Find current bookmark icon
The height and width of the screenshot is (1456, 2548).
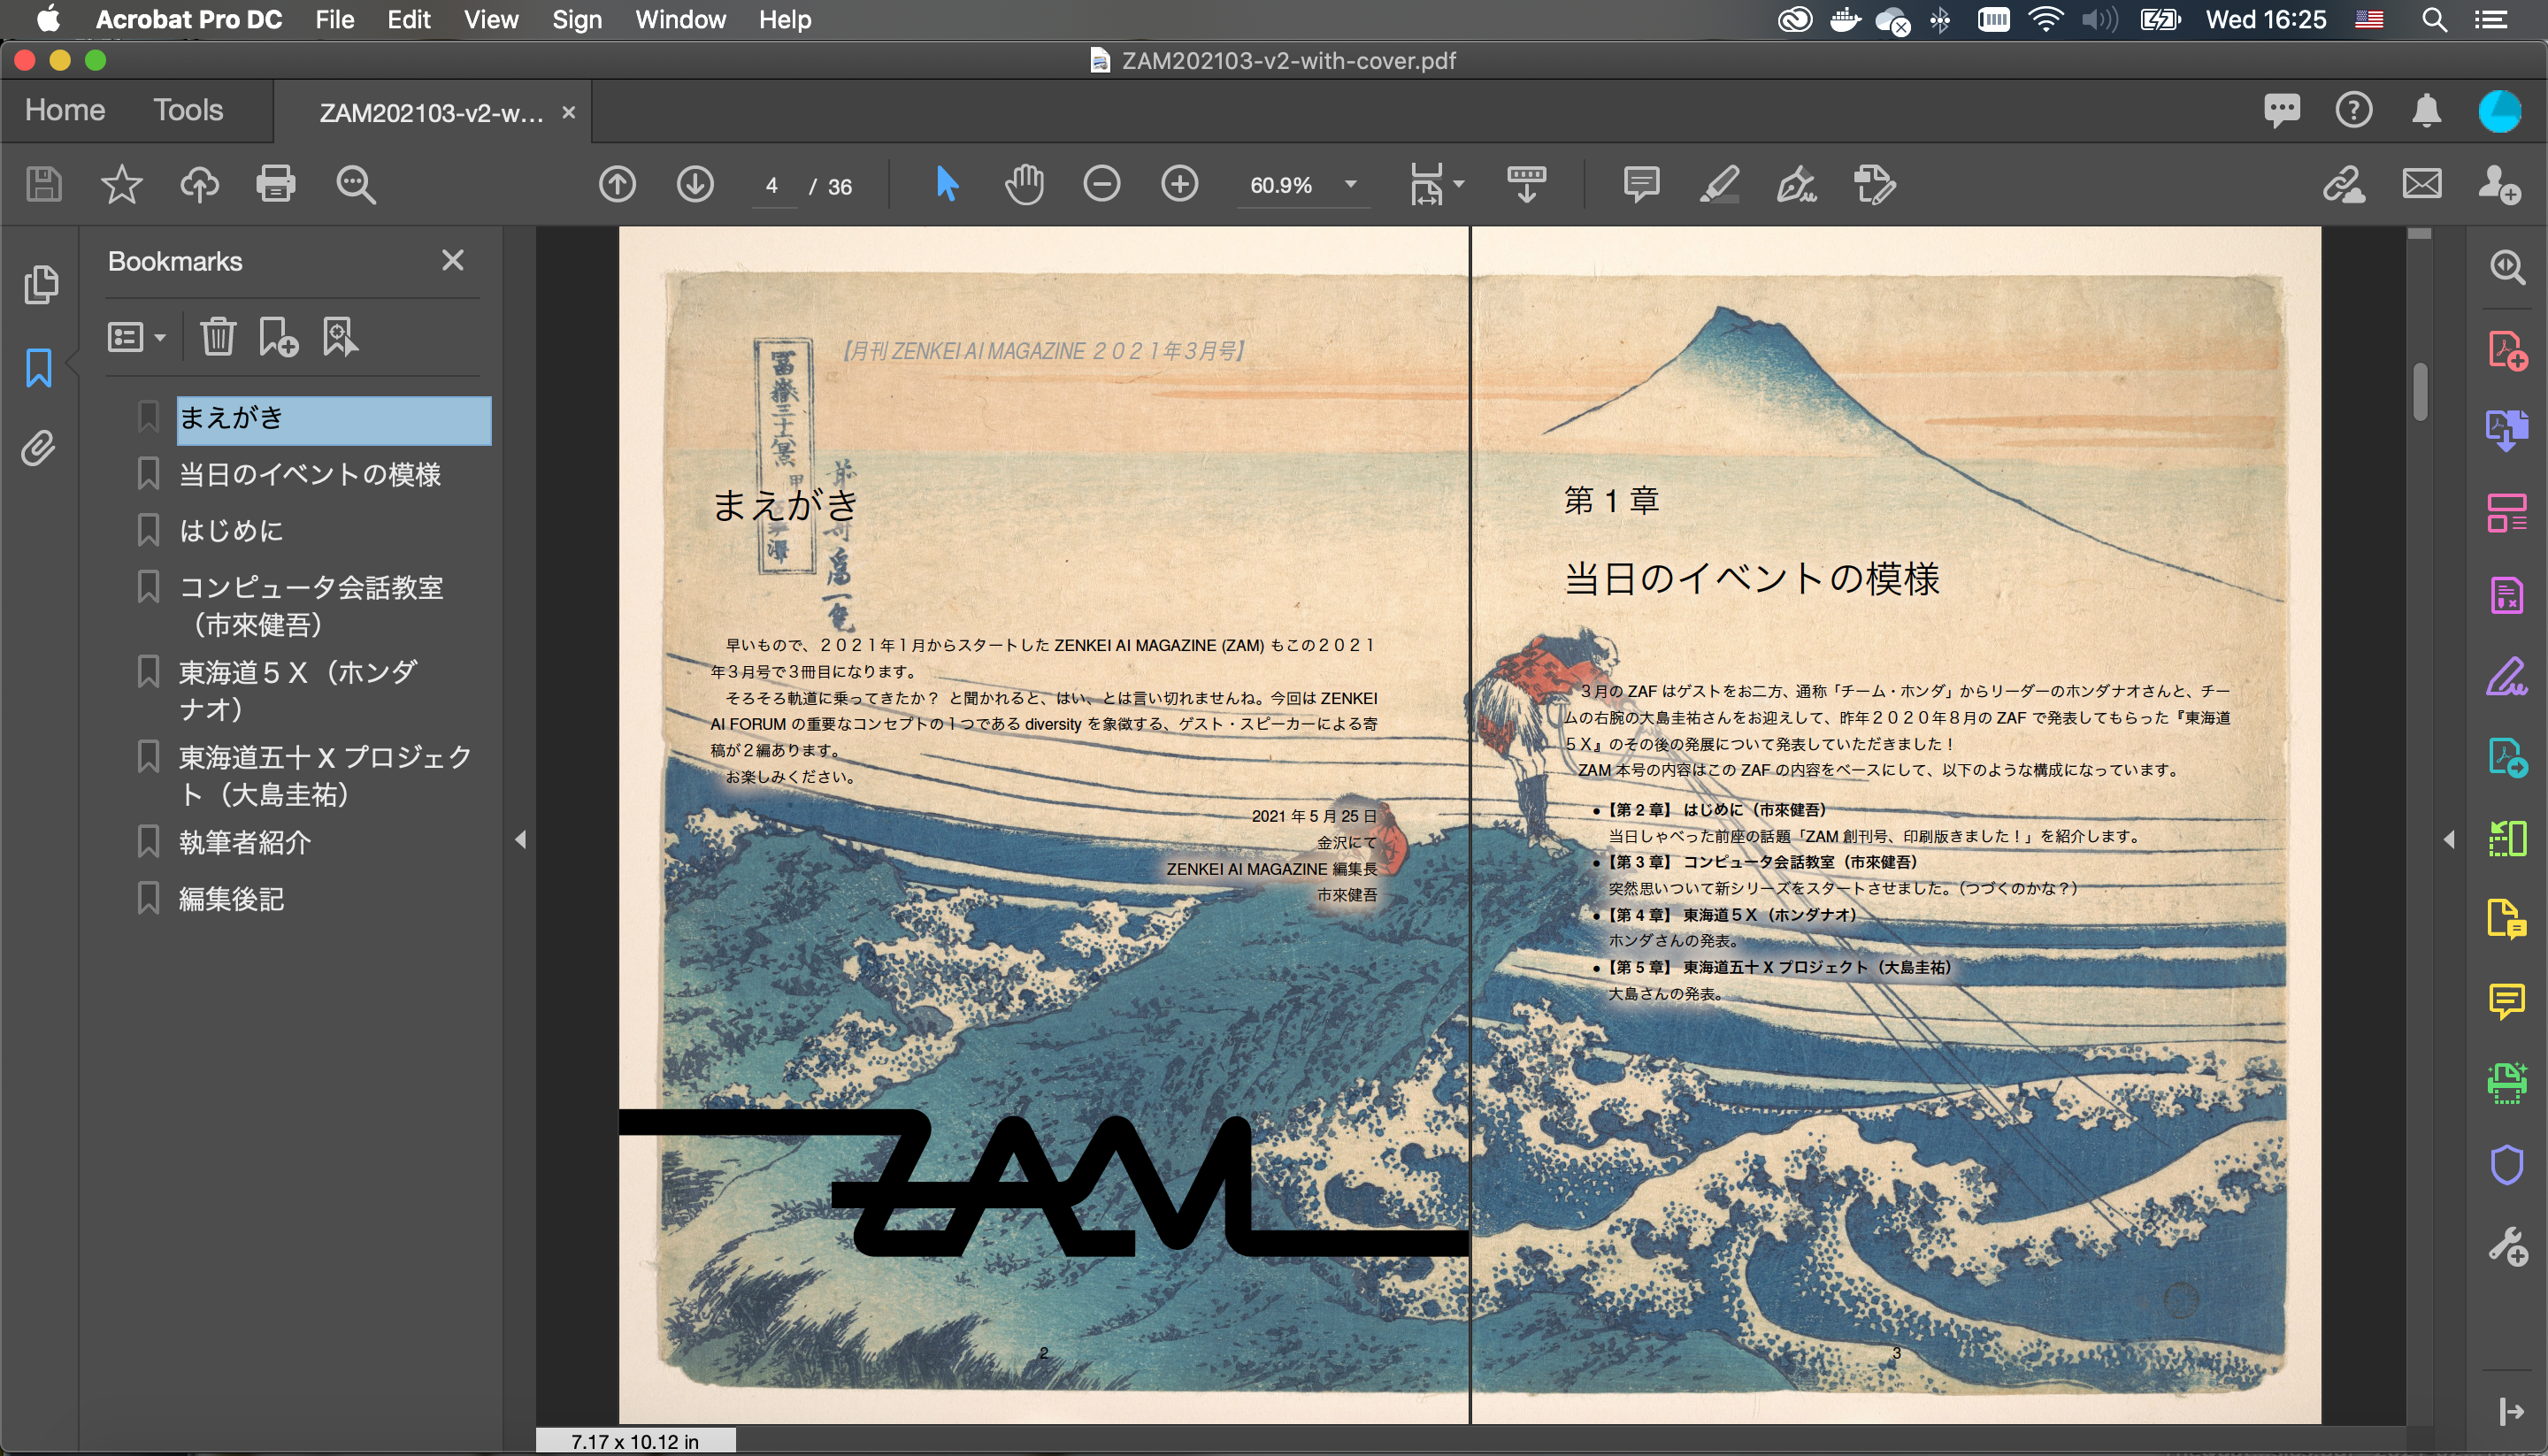click(339, 337)
